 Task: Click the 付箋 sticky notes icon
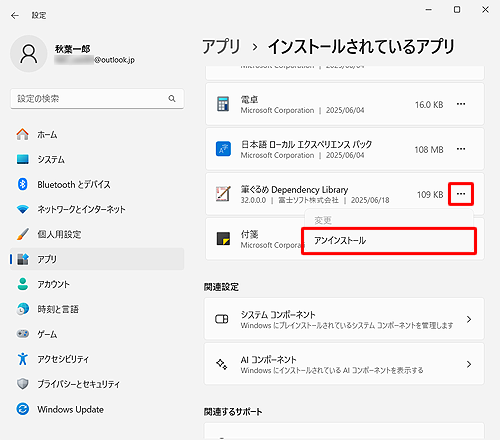(x=223, y=239)
